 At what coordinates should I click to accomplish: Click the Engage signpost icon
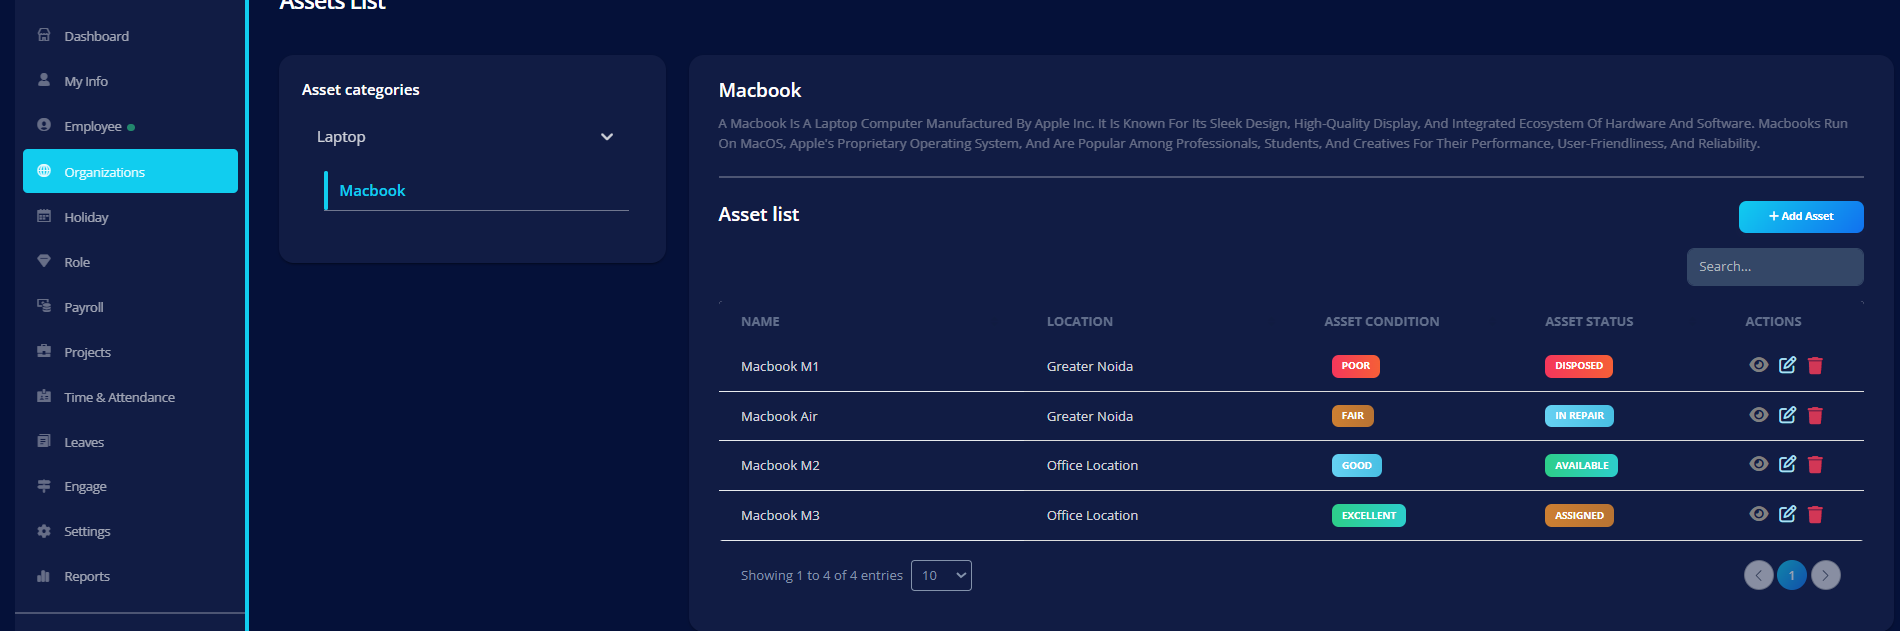(x=44, y=486)
